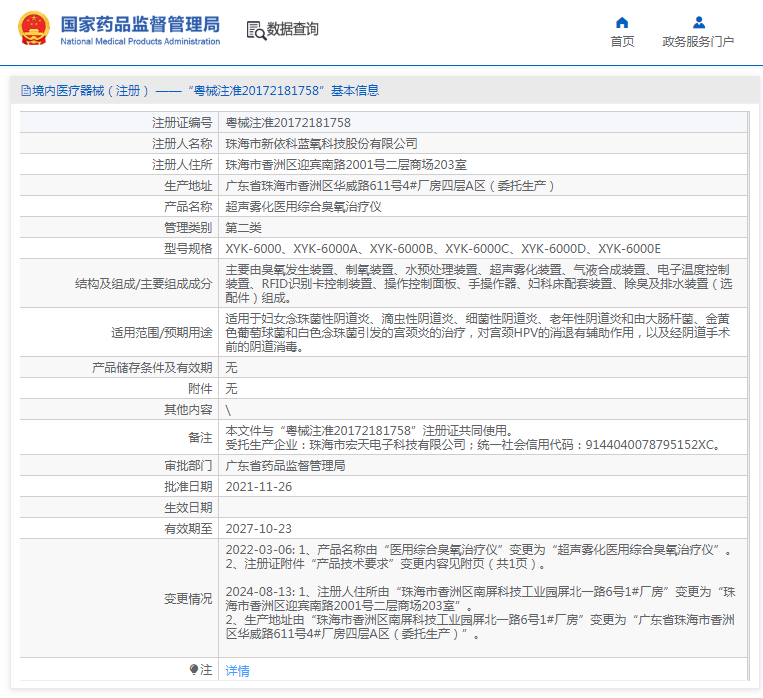Click the 注册人名称 label
The image size is (763, 698).
(x=182, y=144)
